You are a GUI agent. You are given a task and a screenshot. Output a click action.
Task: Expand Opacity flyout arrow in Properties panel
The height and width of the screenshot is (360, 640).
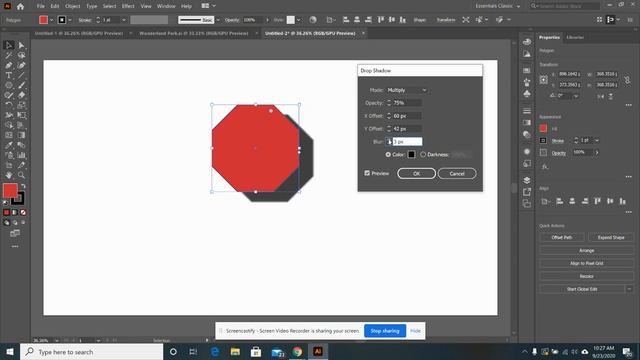coord(597,153)
